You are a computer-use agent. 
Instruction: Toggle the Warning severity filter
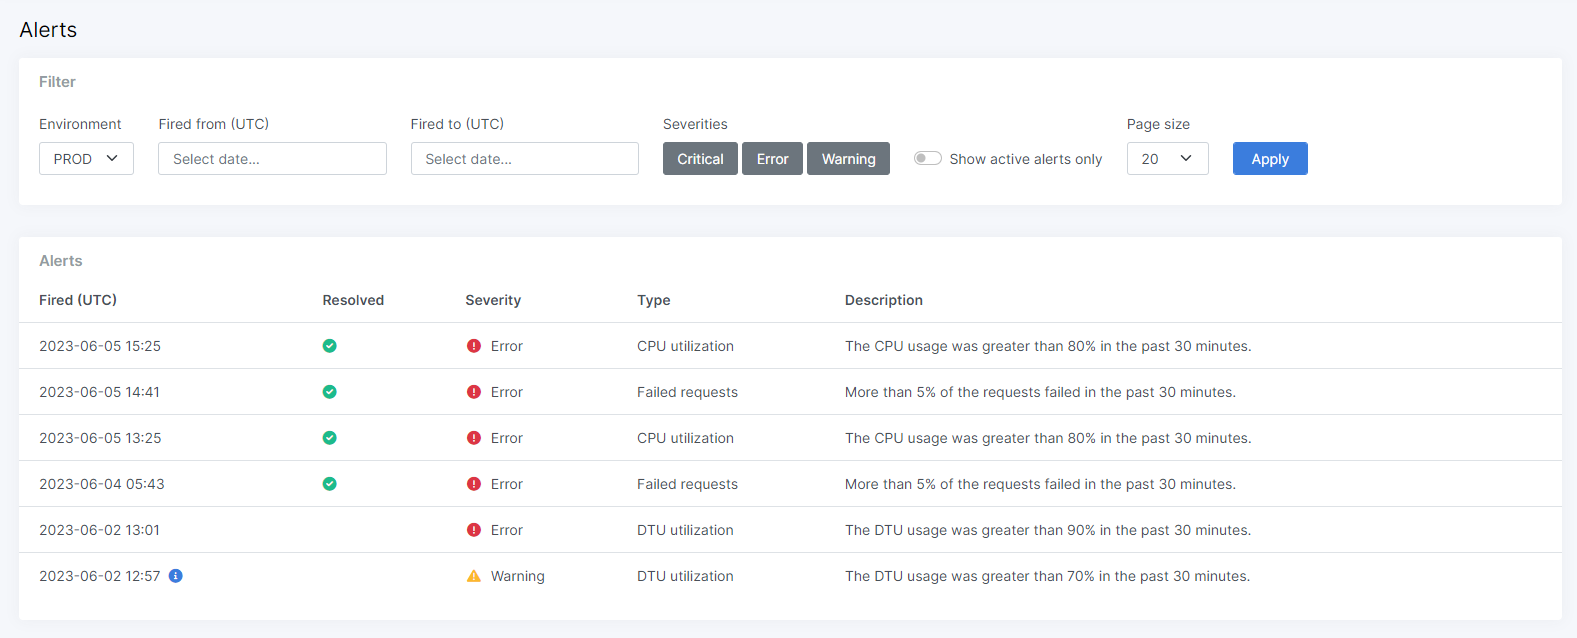pos(848,159)
